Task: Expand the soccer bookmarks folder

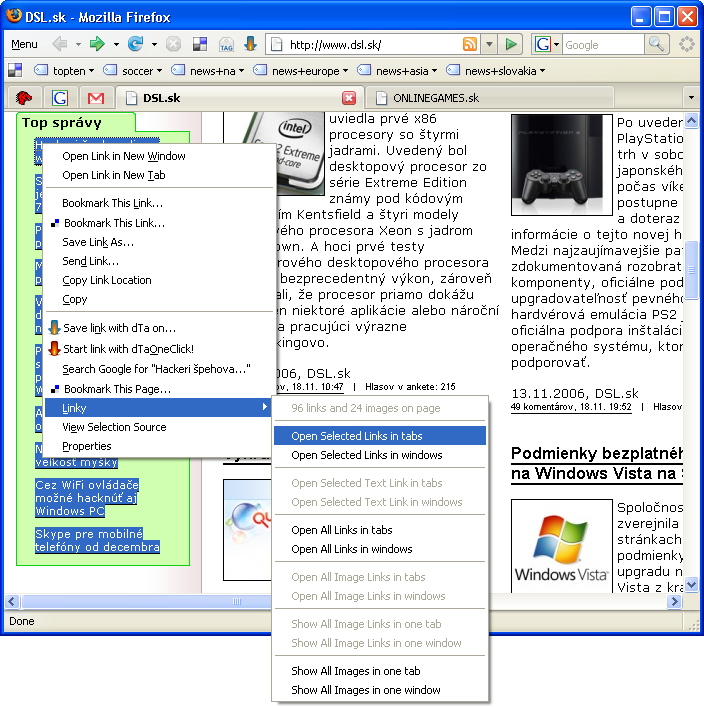Action: click(x=133, y=71)
